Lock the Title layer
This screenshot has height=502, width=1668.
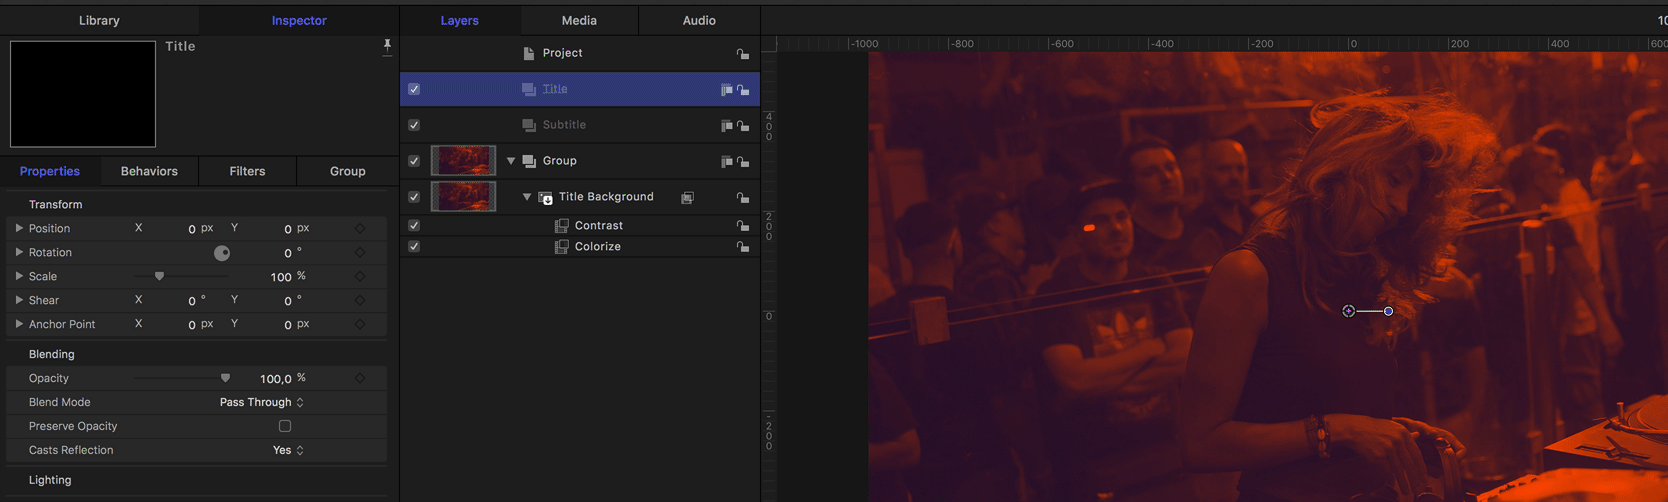pos(742,90)
